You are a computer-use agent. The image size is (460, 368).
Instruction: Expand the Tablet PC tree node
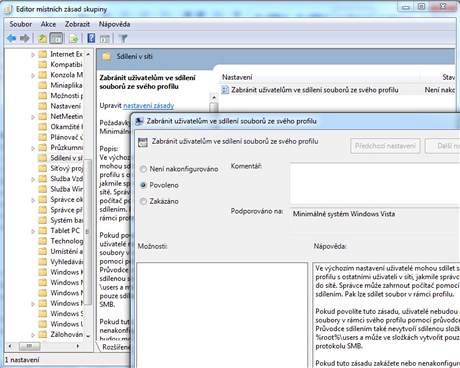33,231
